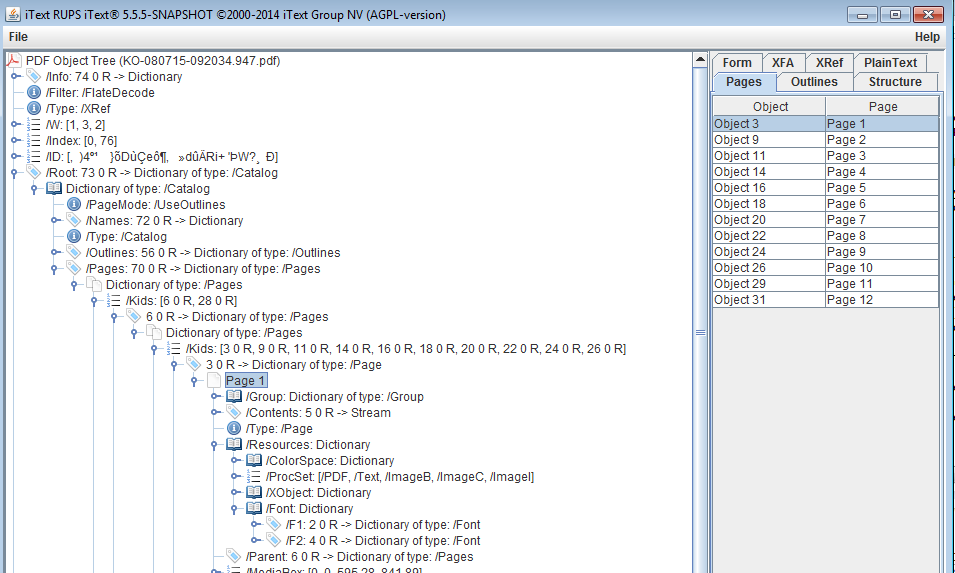Click the array icon beside /ProcSet entry
The image size is (955, 573).
[x=254, y=476]
